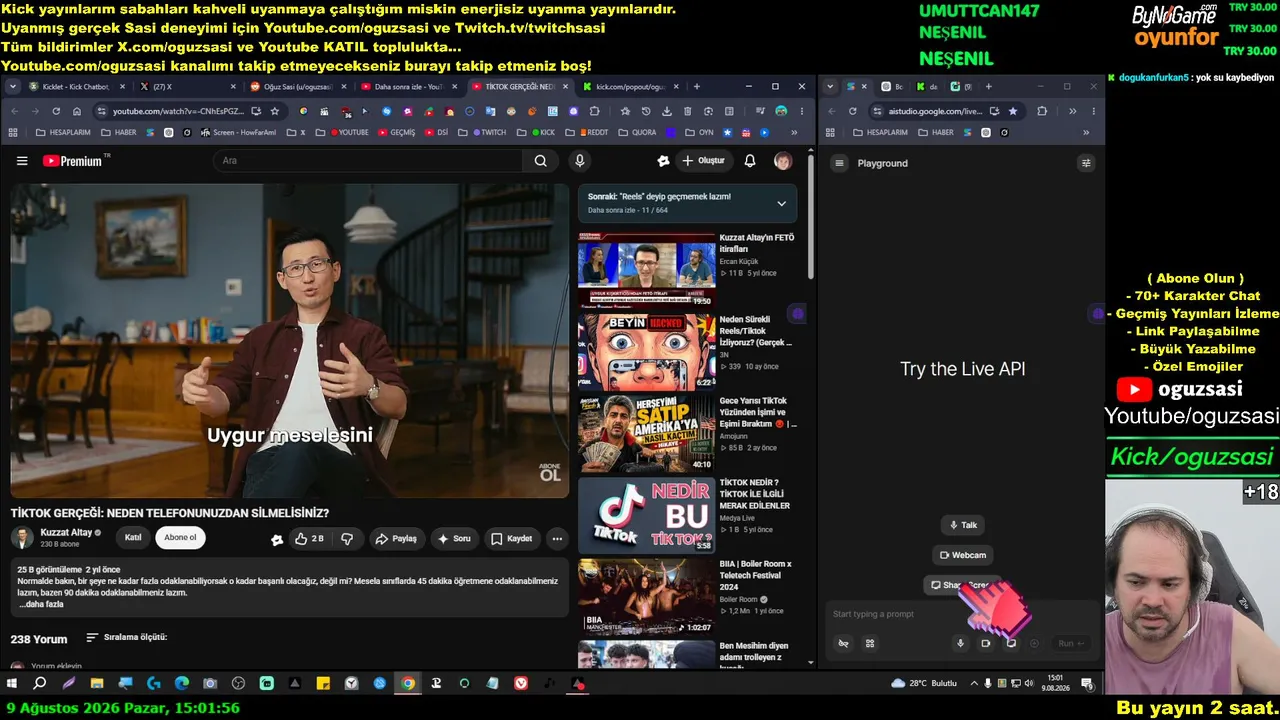Image resolution: width=1280 pixels, height=720 pixels.
Task: Click the aistudio.google.com address bar
Action: tap(935, 111)
